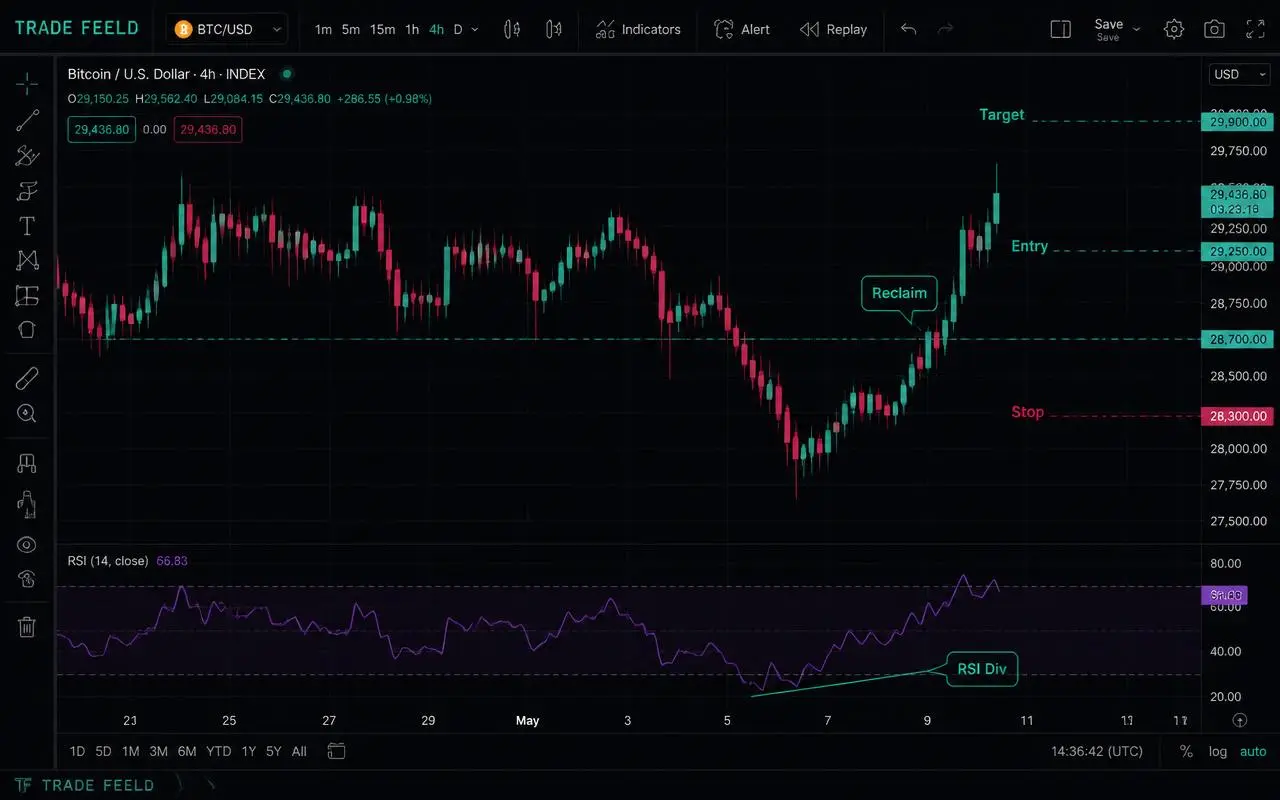The width and height of the screenshot is (1280, 800).
Task: Click the scroll-to-latest icon on time axis
Action: tap(1240, 720)
